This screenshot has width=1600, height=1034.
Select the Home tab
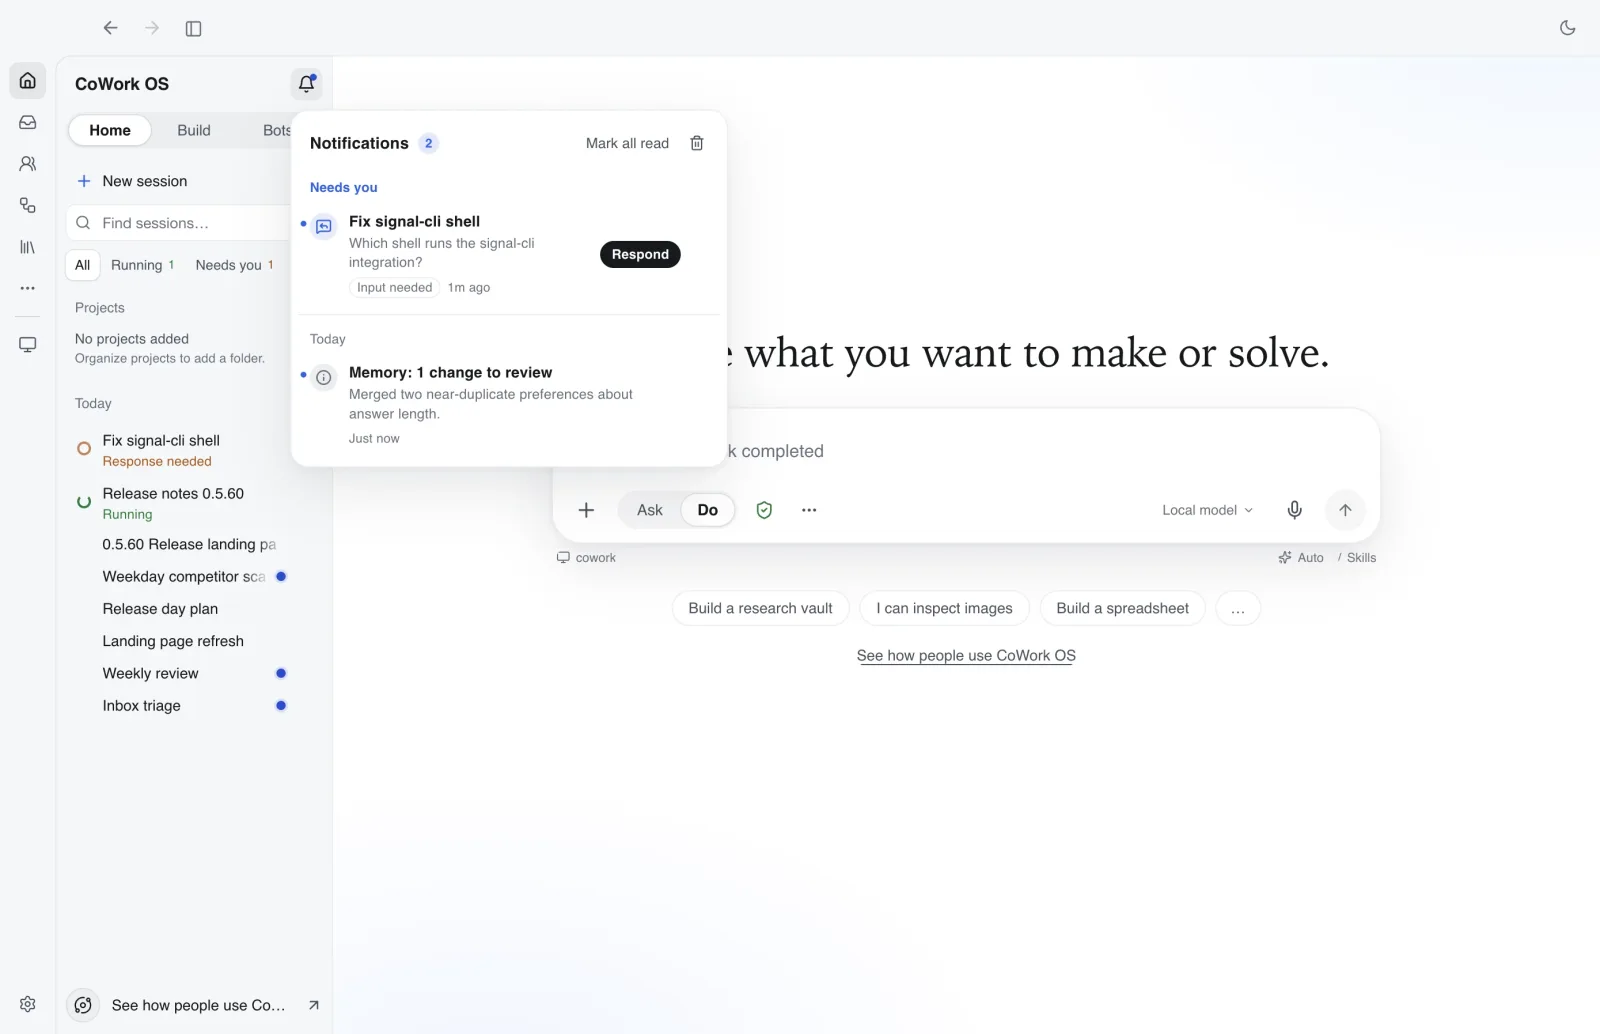110,130
